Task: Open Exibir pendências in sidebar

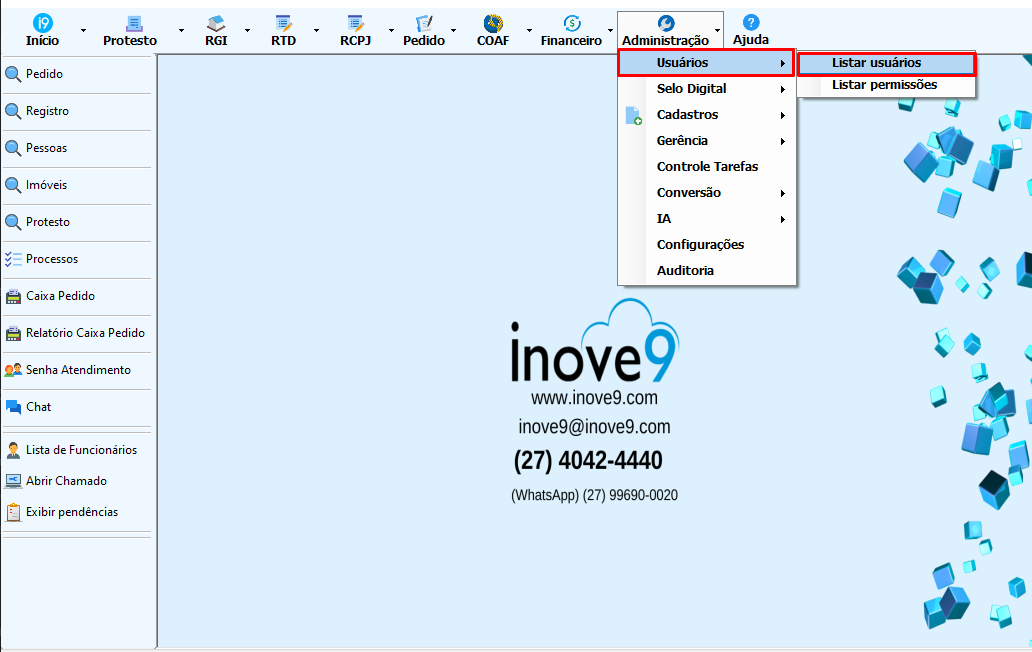Action: [71, 512]
